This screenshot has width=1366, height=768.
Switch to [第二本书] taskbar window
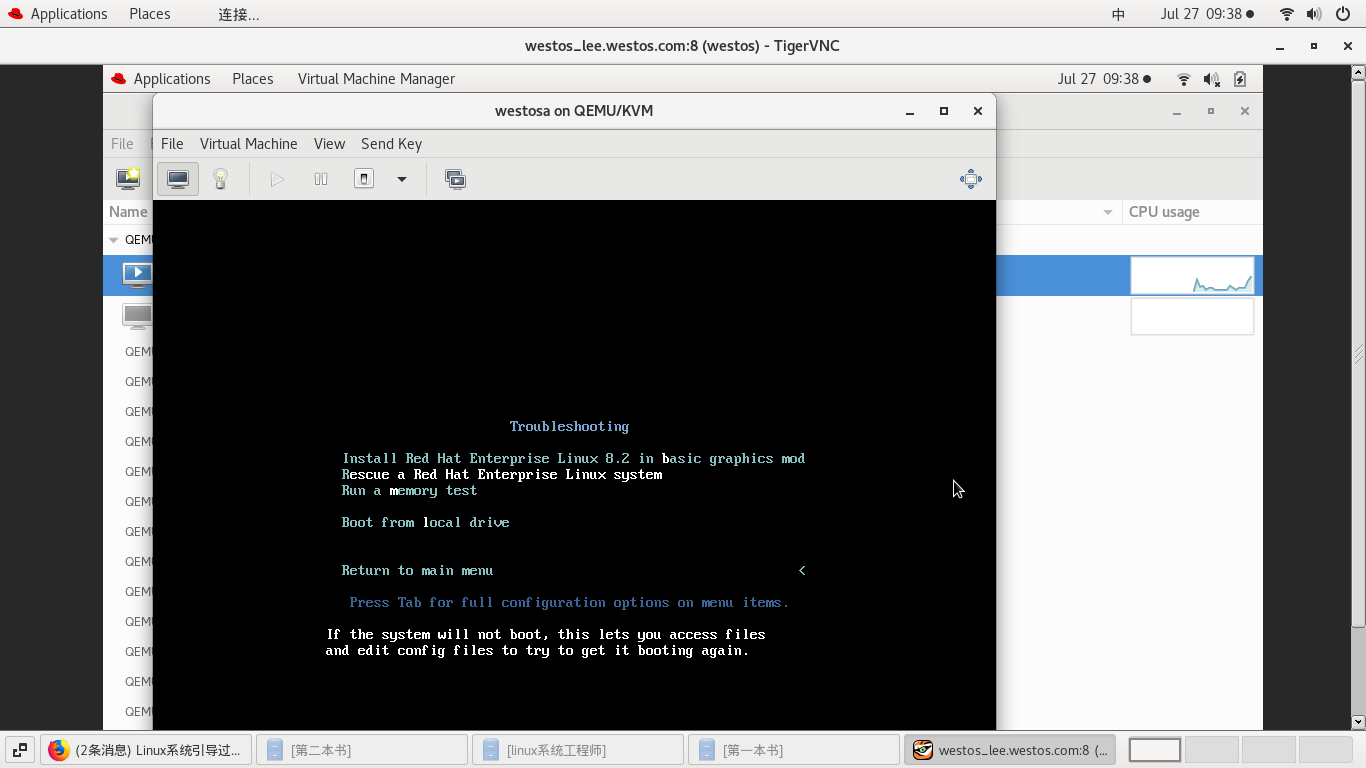pyautogui.click(x=362, y=750)
